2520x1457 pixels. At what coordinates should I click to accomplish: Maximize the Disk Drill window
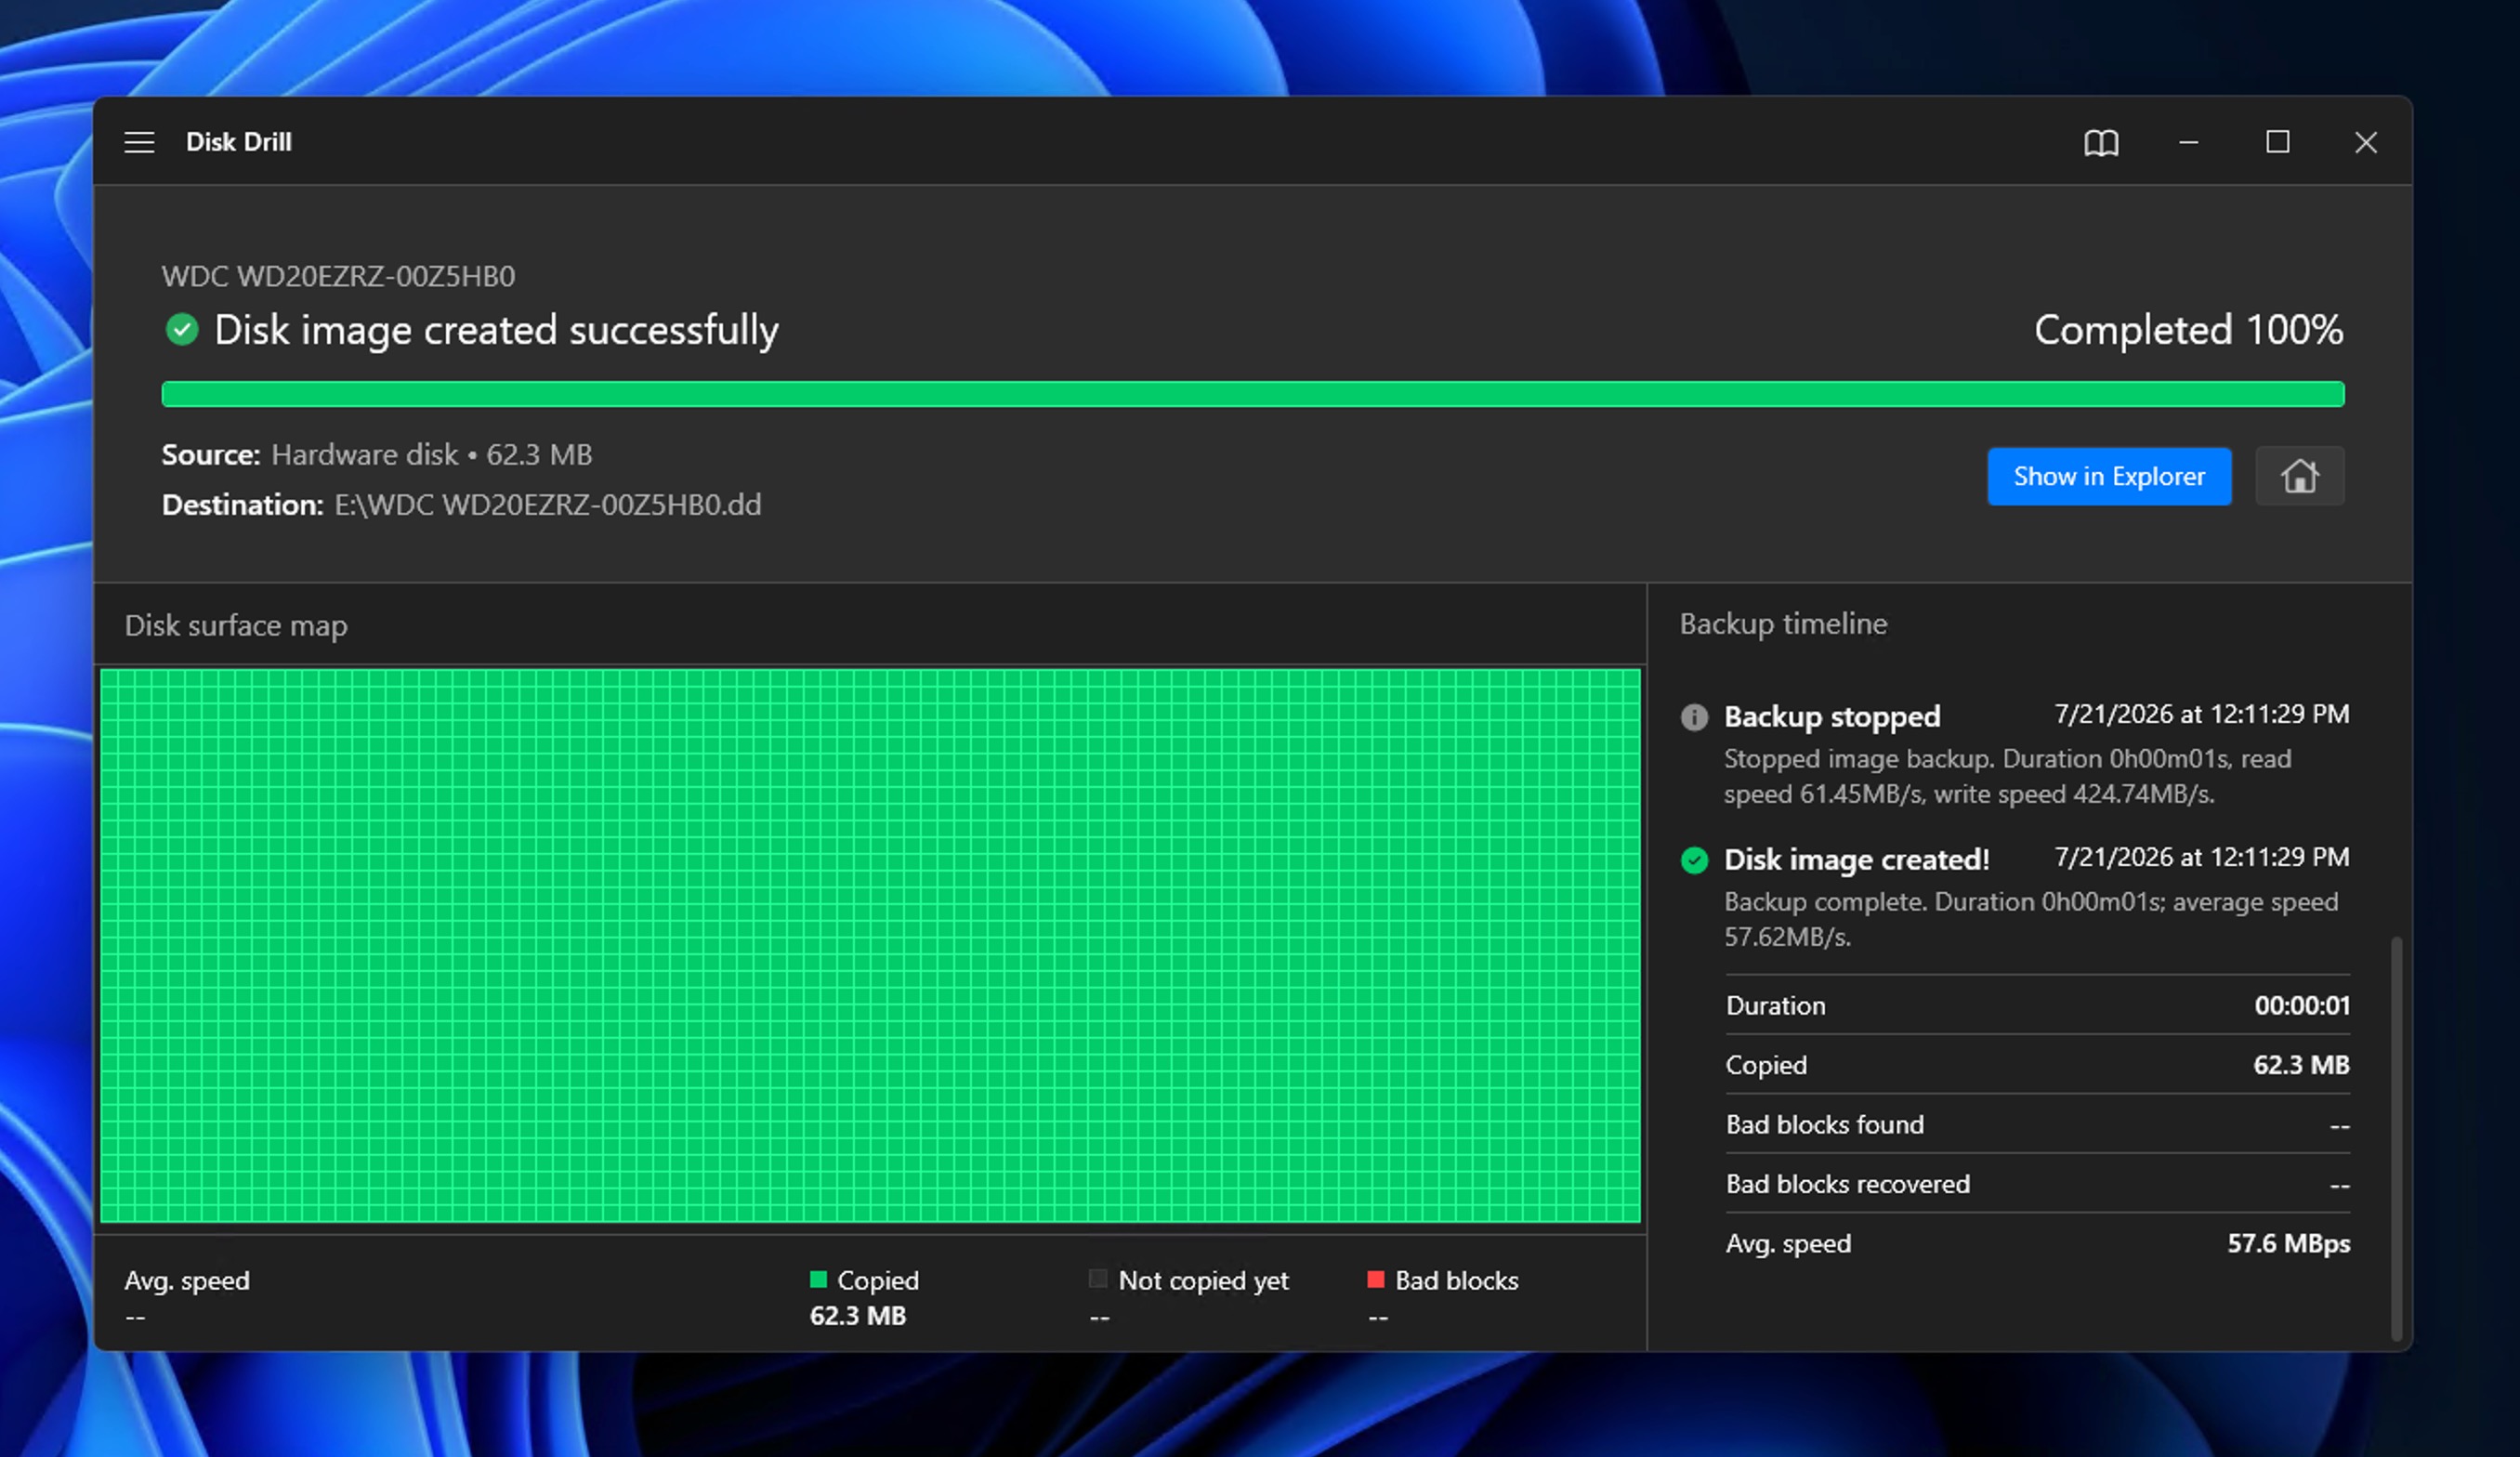[2278, 143]
